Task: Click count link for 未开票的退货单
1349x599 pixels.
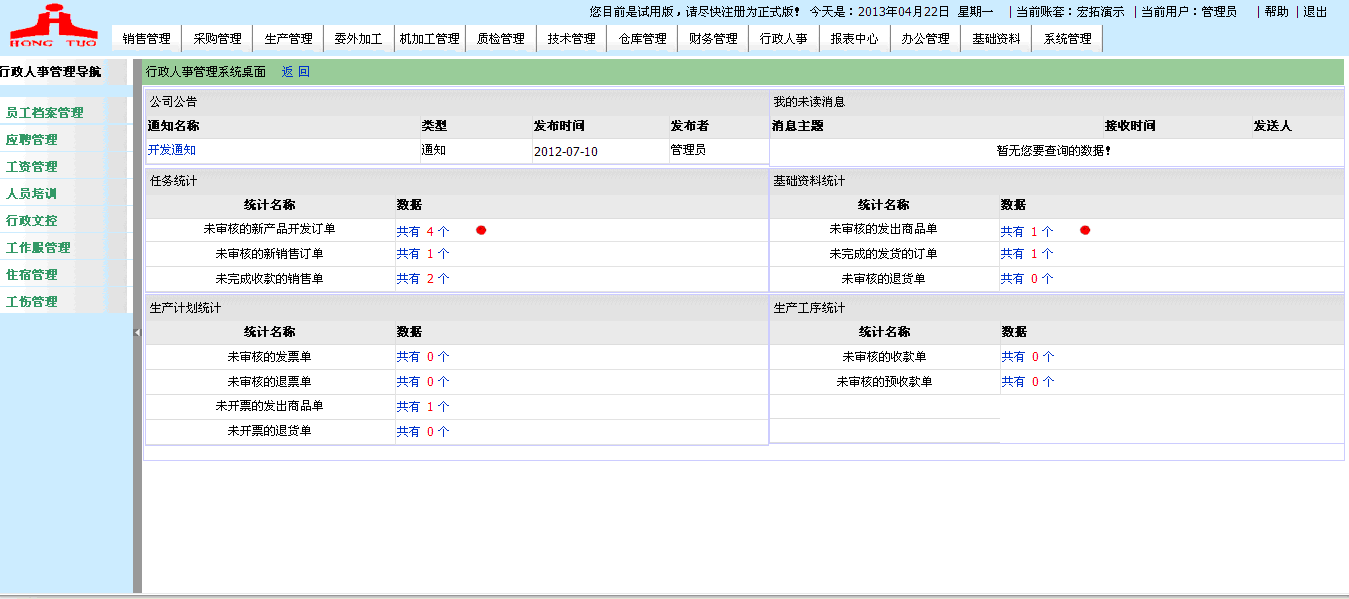Action: tap(423, 432)
